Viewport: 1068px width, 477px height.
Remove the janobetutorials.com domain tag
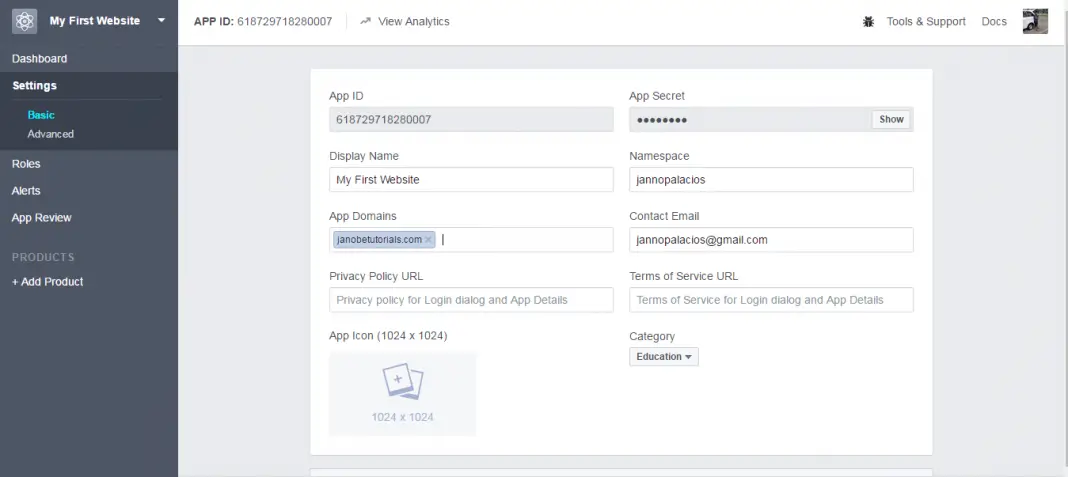429,240
